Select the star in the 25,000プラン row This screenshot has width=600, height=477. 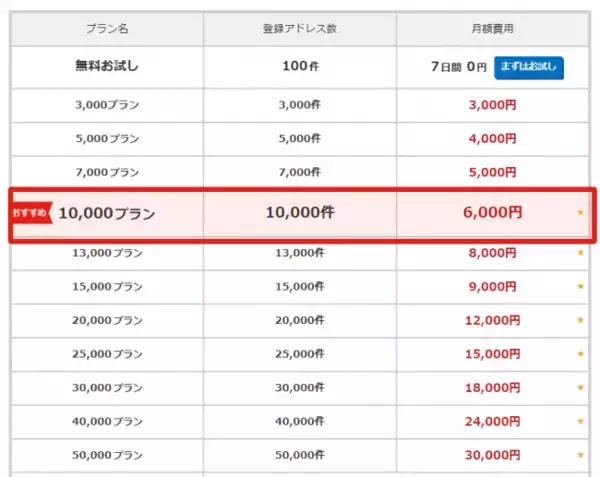tap(580, 355)
